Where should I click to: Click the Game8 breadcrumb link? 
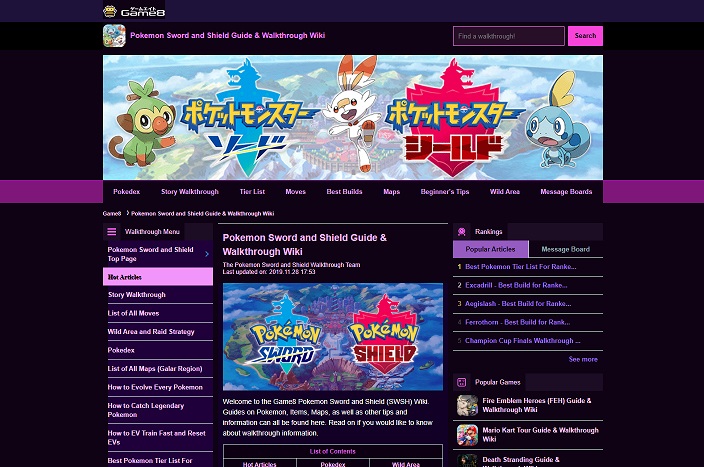point(112,214)
